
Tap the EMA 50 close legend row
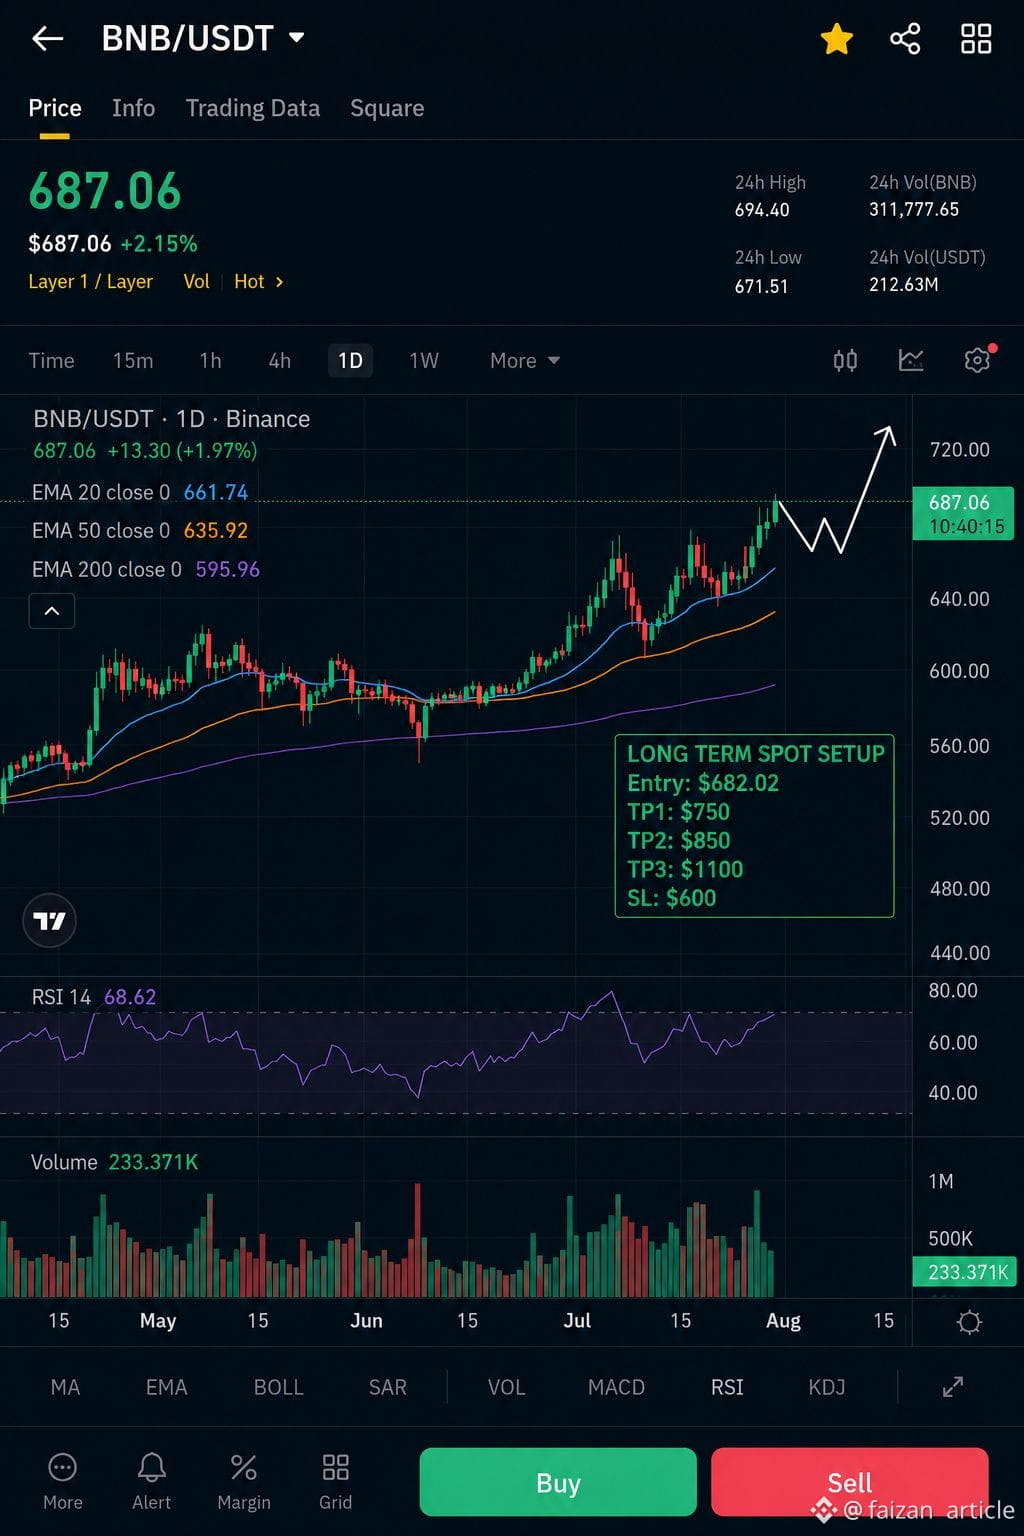tap(140, 530)
